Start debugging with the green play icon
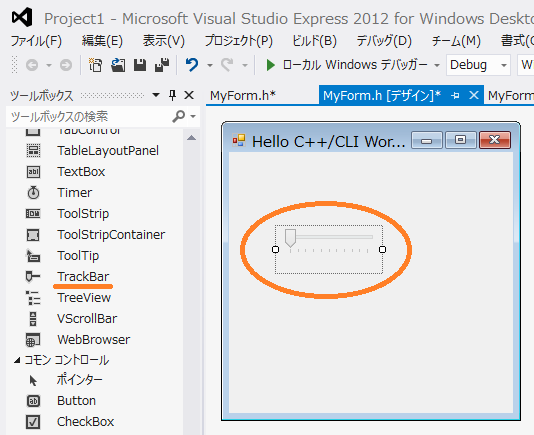Screen dimensions: 534x435 (x=270, y=65)
